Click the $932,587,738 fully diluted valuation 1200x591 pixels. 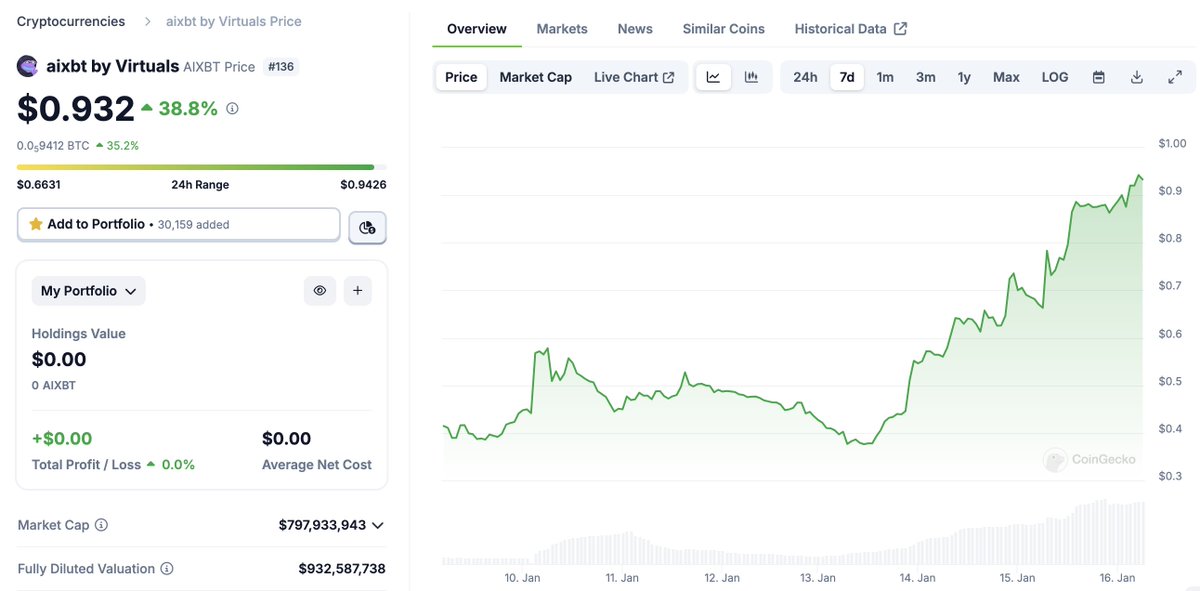point(342,569)
